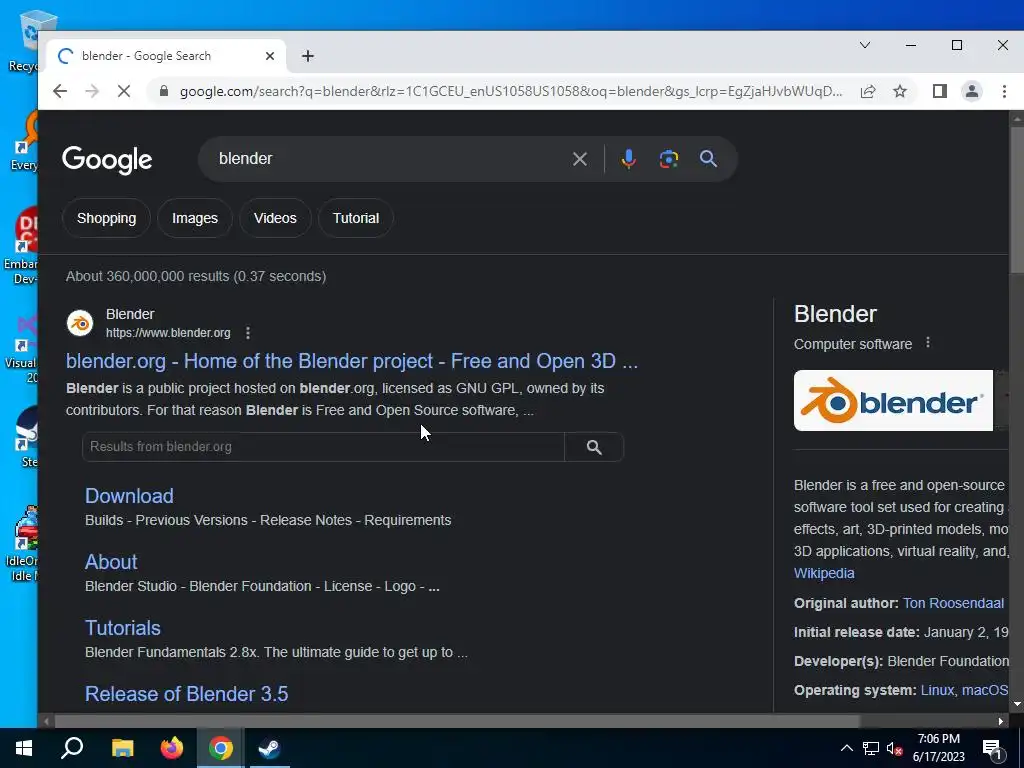Open Windows taskbar search

point(72,748)
